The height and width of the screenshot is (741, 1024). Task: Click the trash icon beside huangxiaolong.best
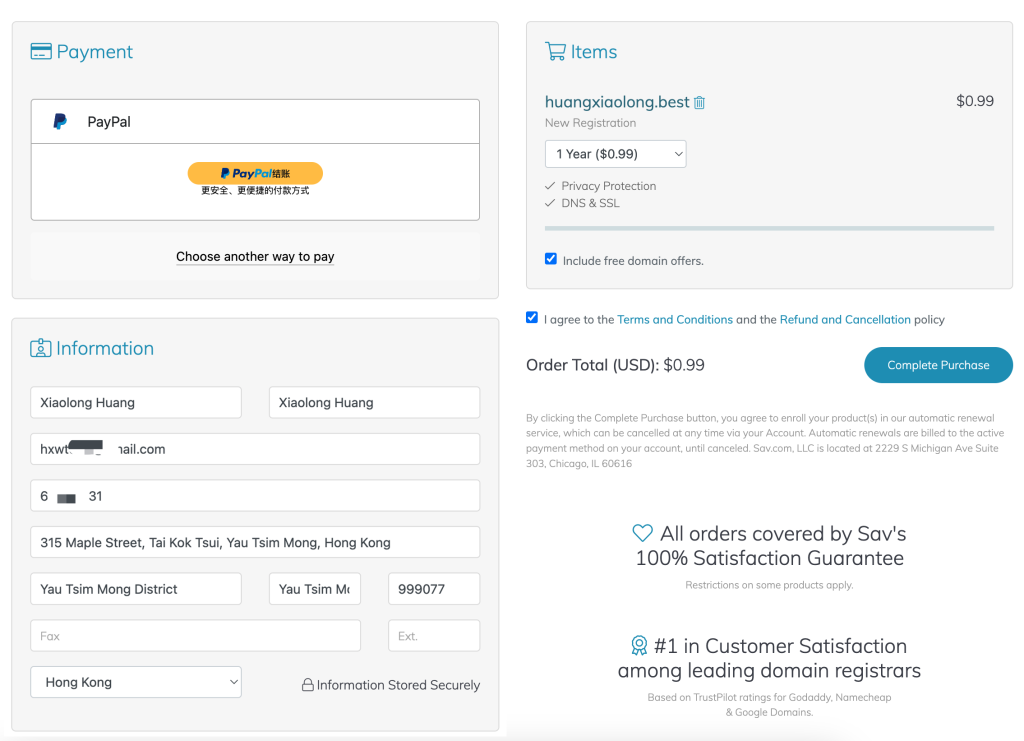coord(700,103)
